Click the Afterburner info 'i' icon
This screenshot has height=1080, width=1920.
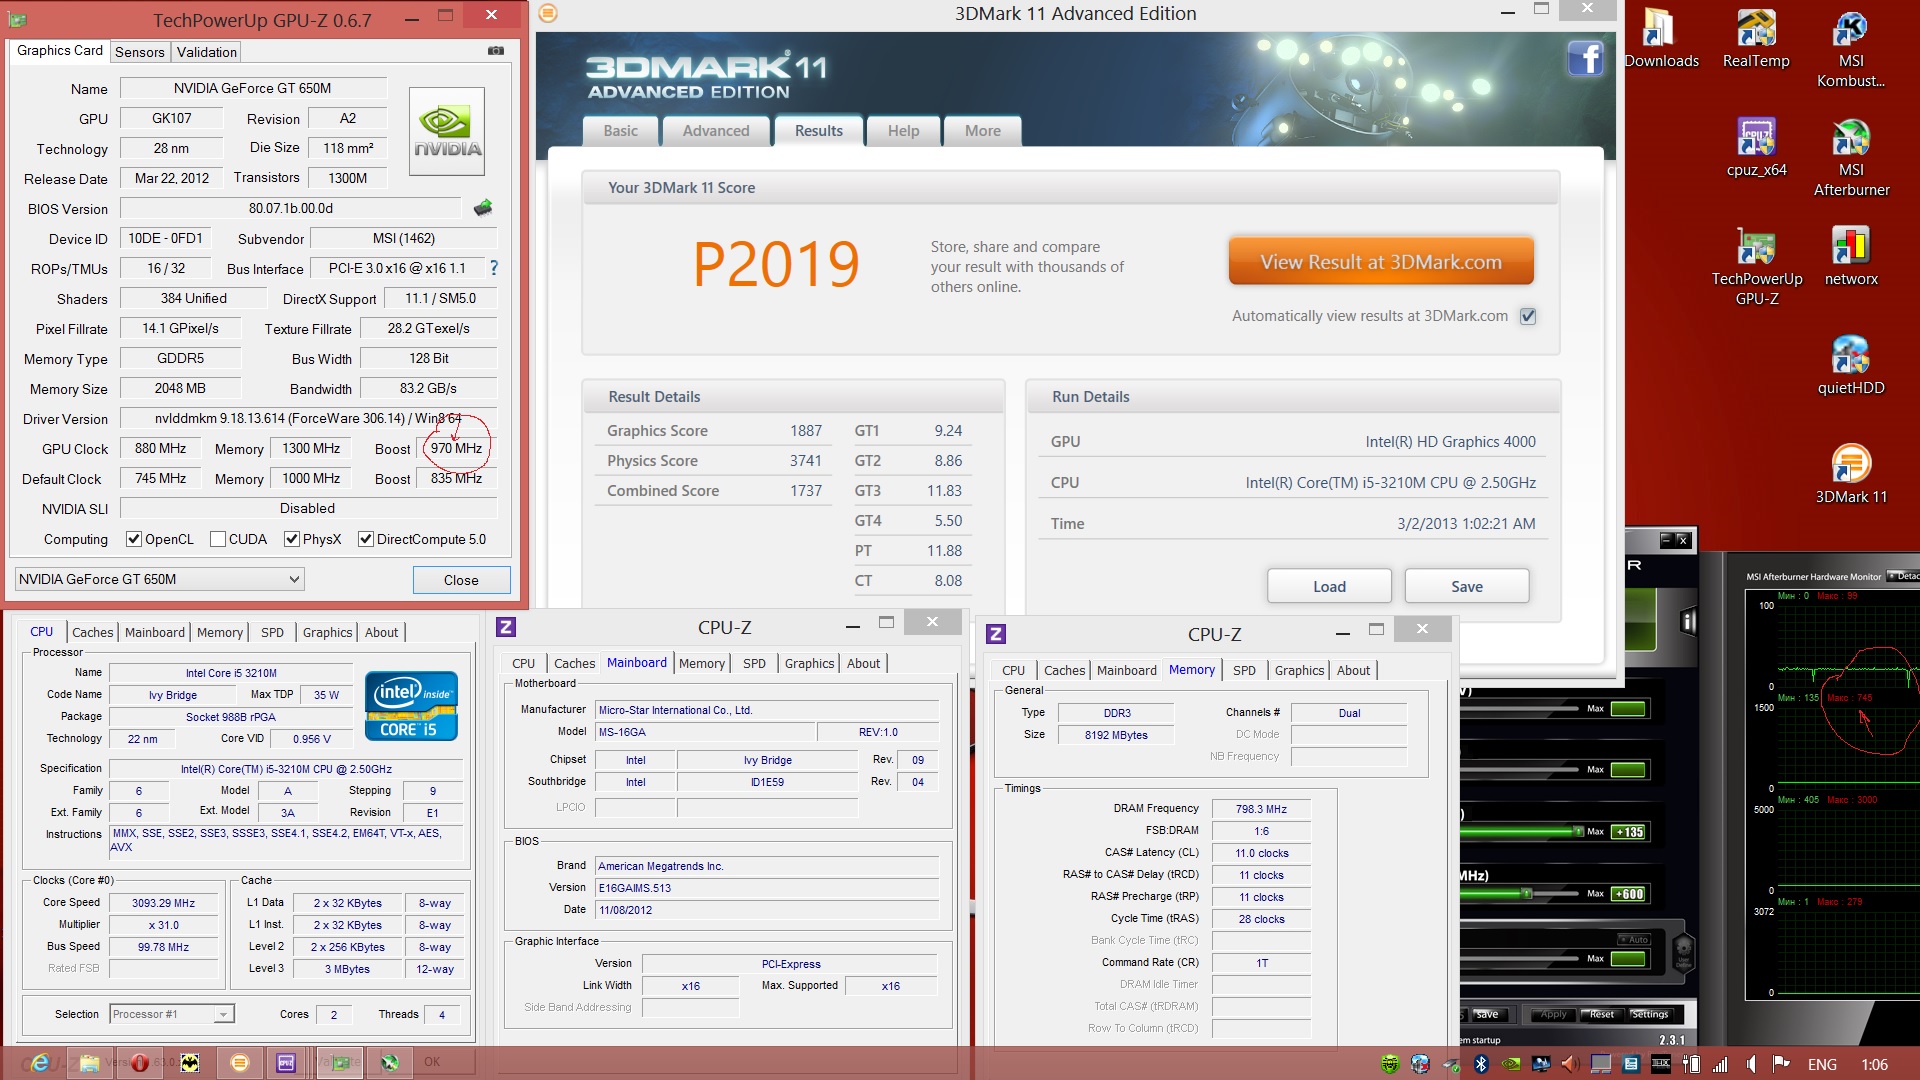click(1688, 621)
